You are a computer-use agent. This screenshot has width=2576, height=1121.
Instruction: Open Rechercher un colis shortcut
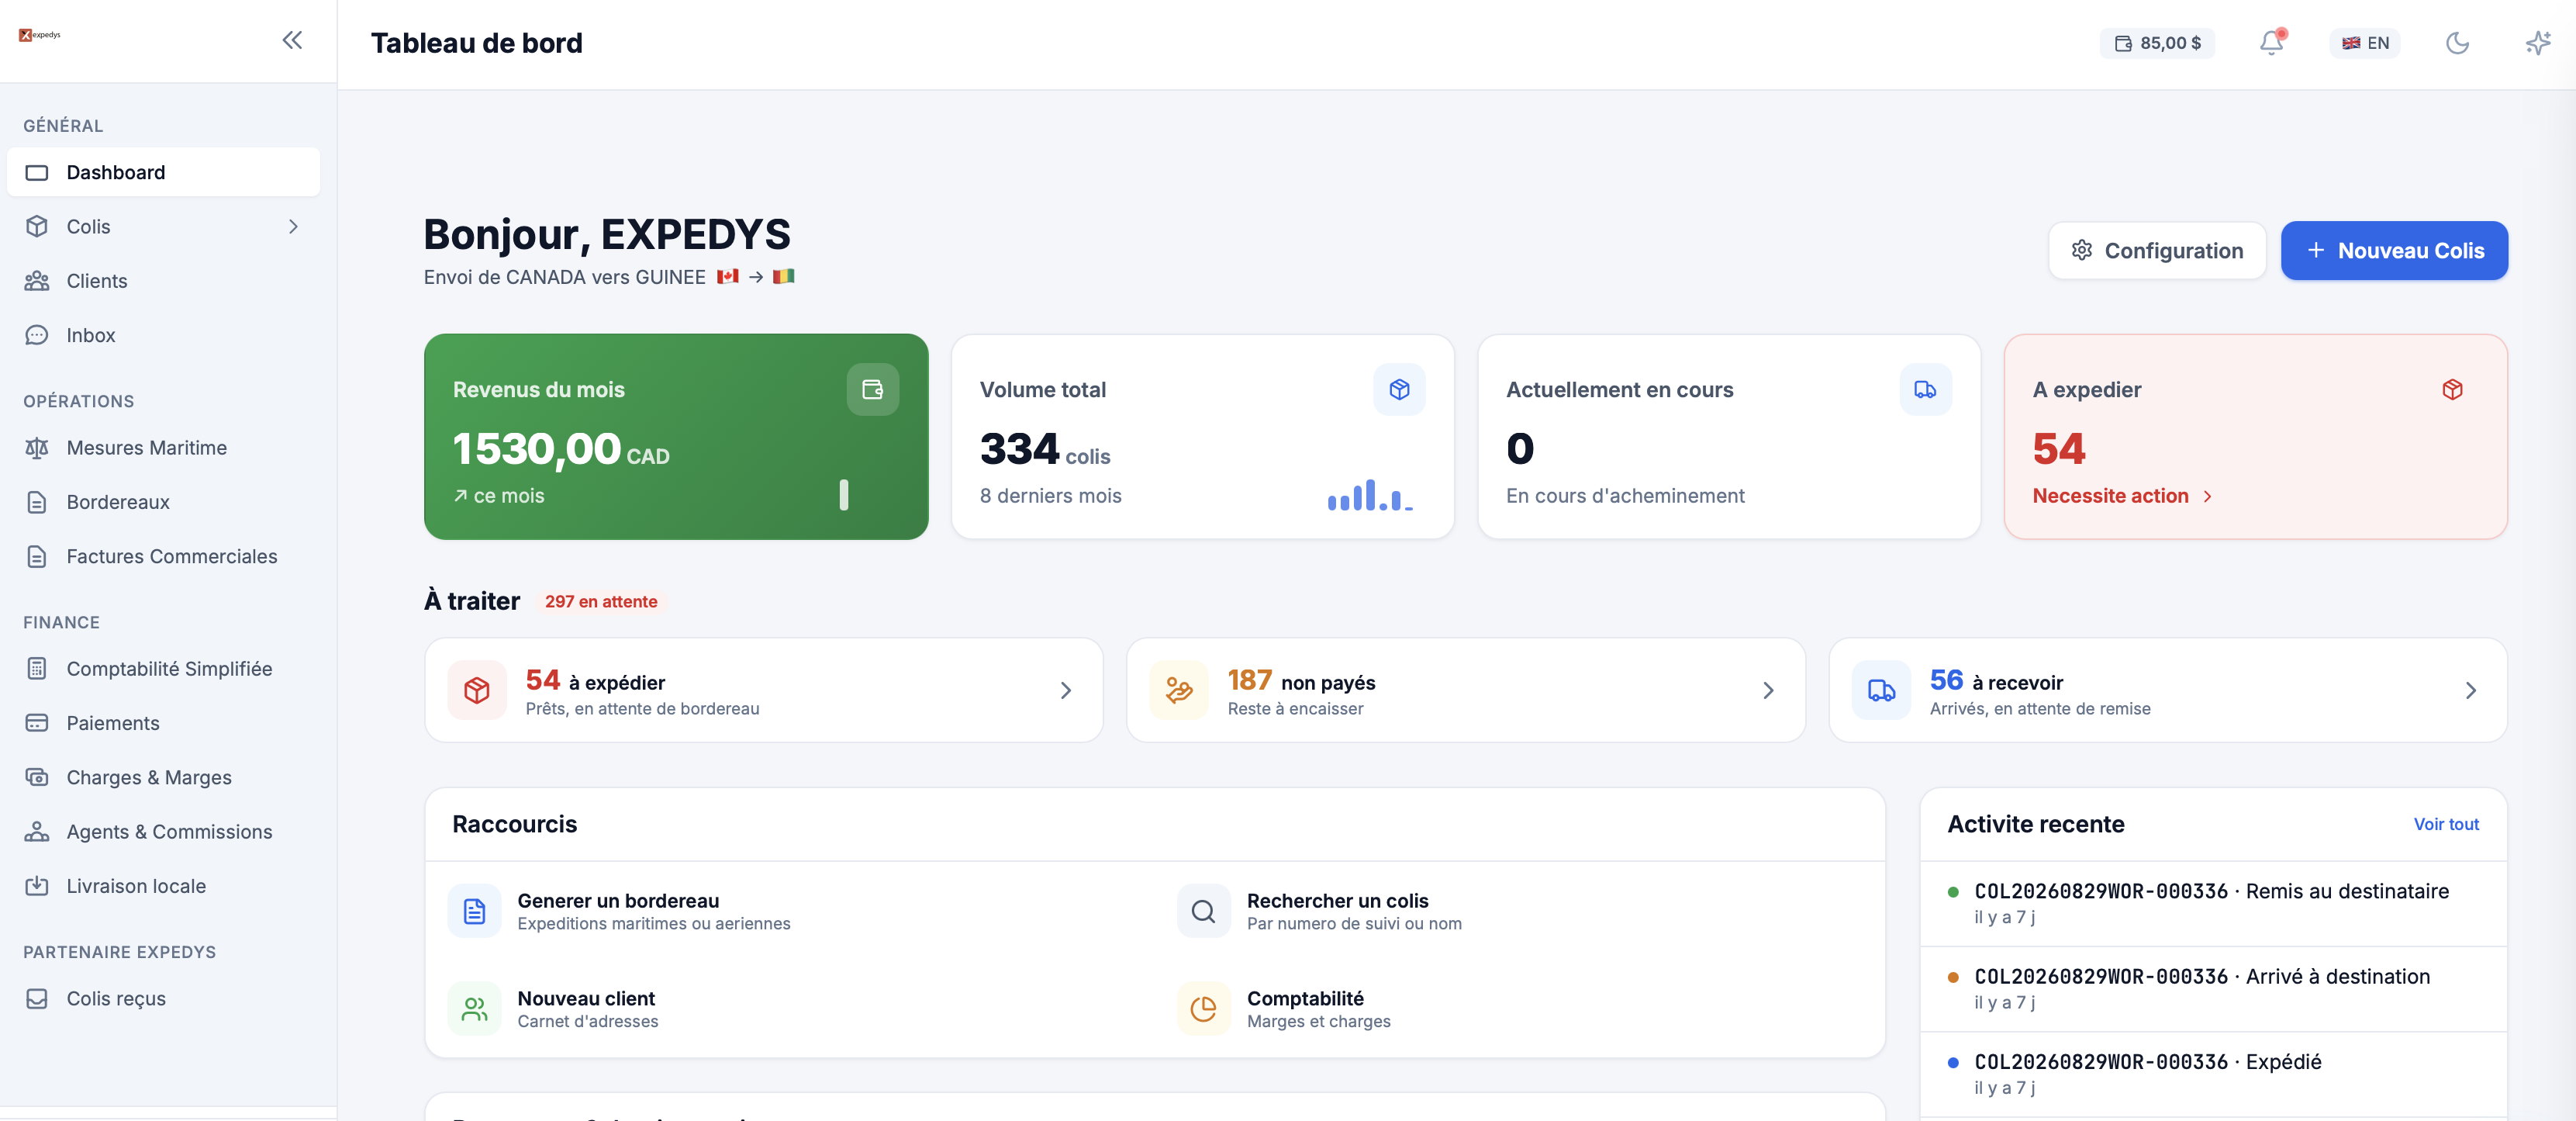coord(1520,911)
